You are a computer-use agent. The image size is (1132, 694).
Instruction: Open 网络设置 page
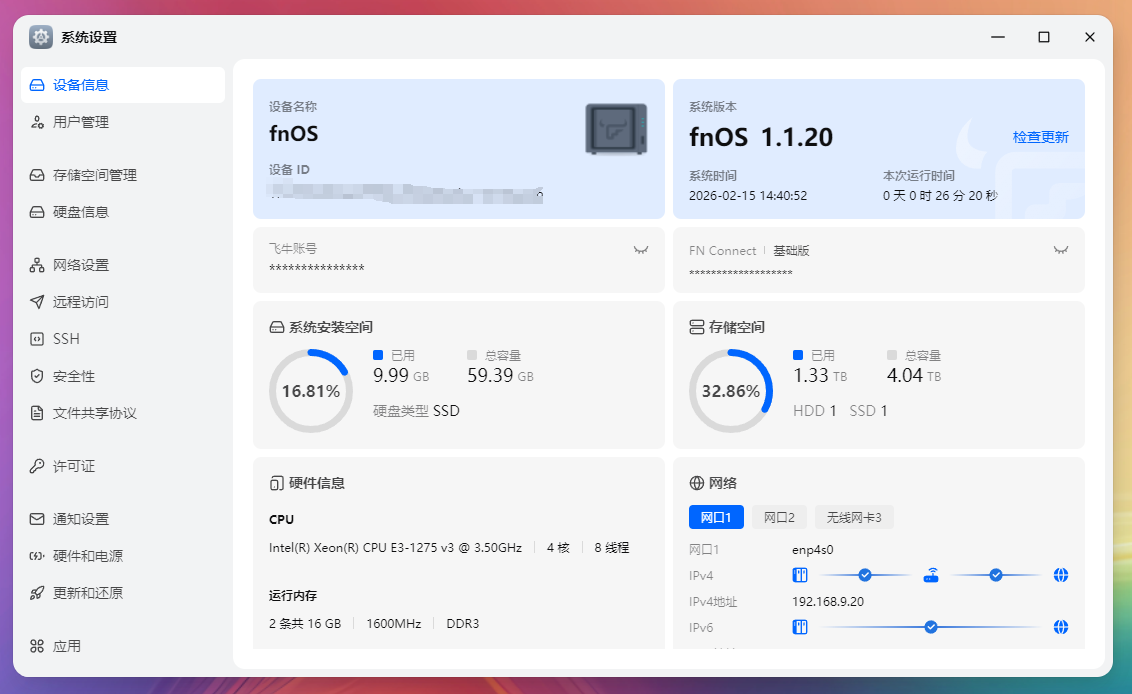[x=123, y=265]
